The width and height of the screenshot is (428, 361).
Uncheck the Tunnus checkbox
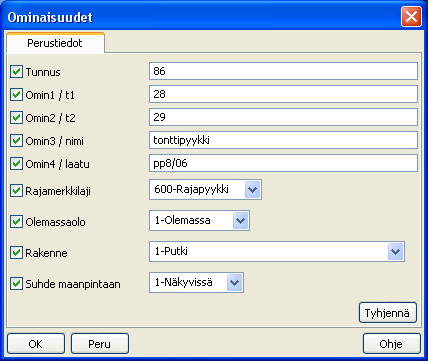16,72
